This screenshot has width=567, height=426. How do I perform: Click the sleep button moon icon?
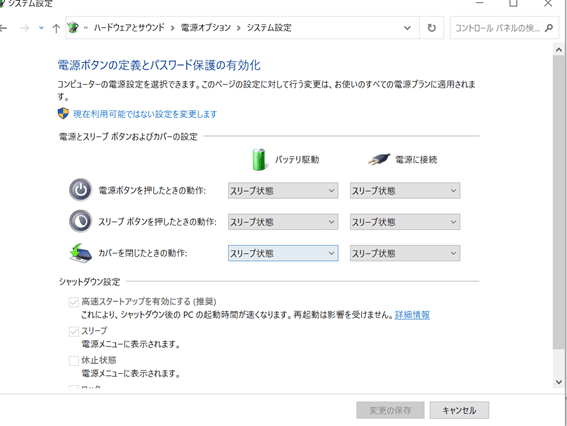point(80,221)
